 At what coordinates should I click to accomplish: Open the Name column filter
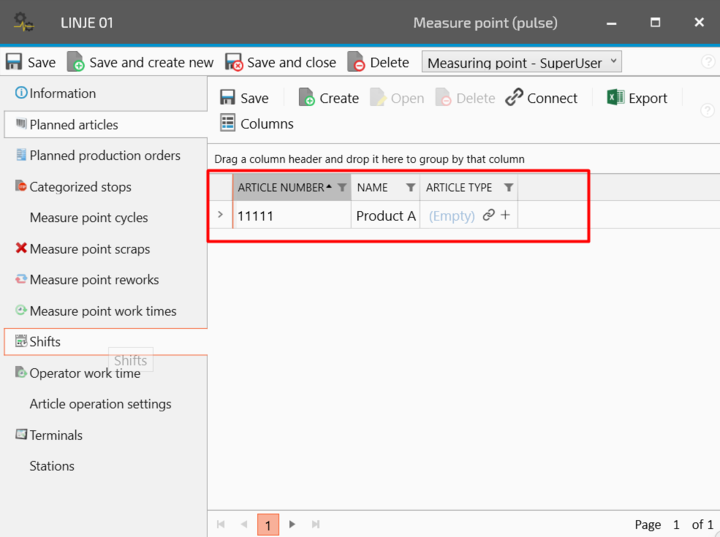pos(410,188)
